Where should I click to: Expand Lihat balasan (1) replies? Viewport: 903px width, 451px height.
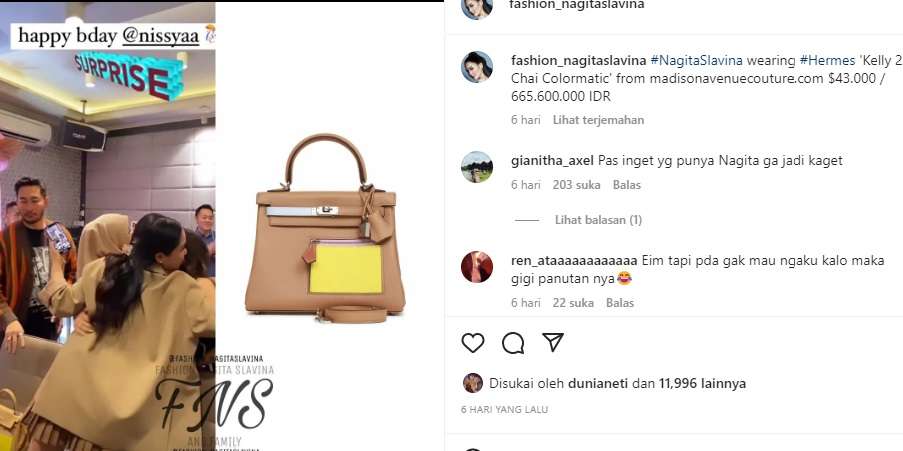pos(598,219)
